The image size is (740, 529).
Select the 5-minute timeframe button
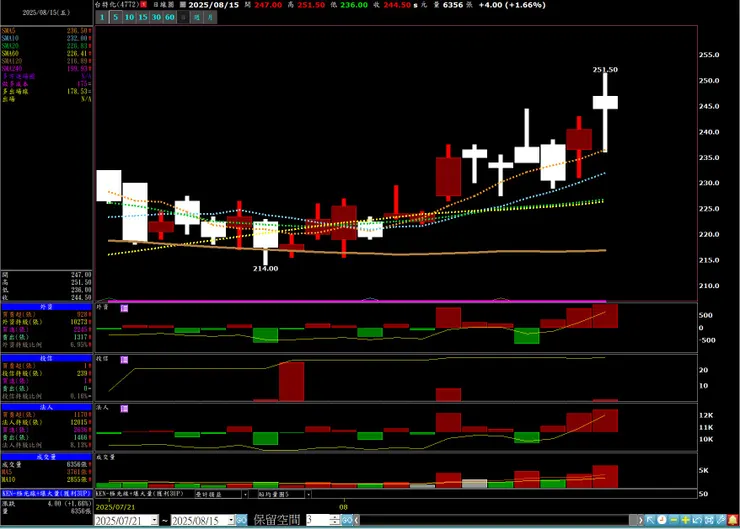click(x=116, y=17)
